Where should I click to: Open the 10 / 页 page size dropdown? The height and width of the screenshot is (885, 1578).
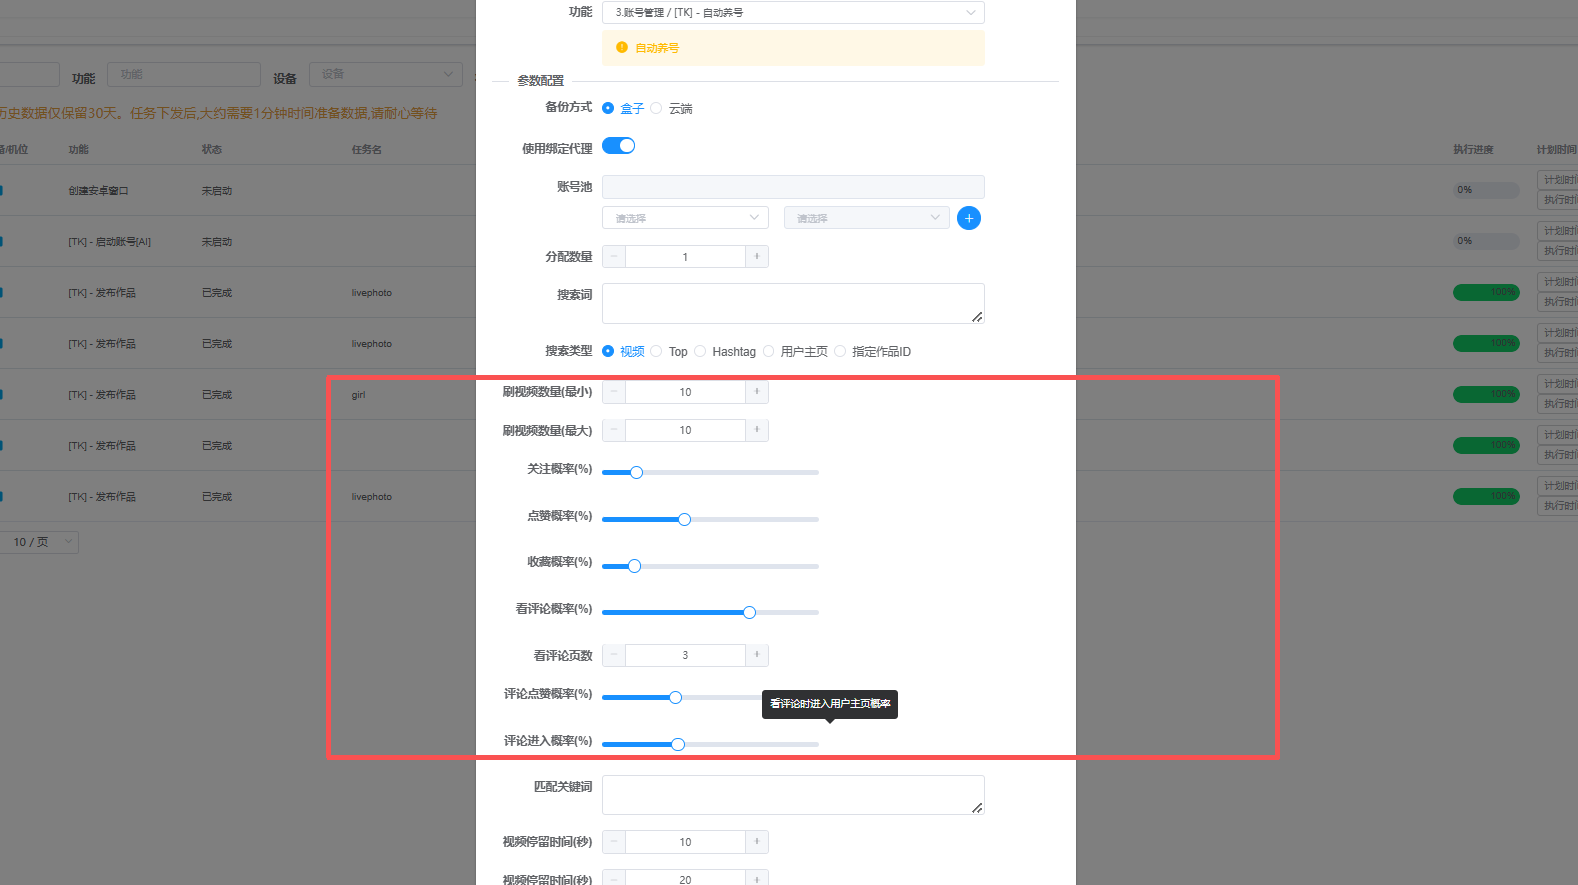(x=40, y=542)
